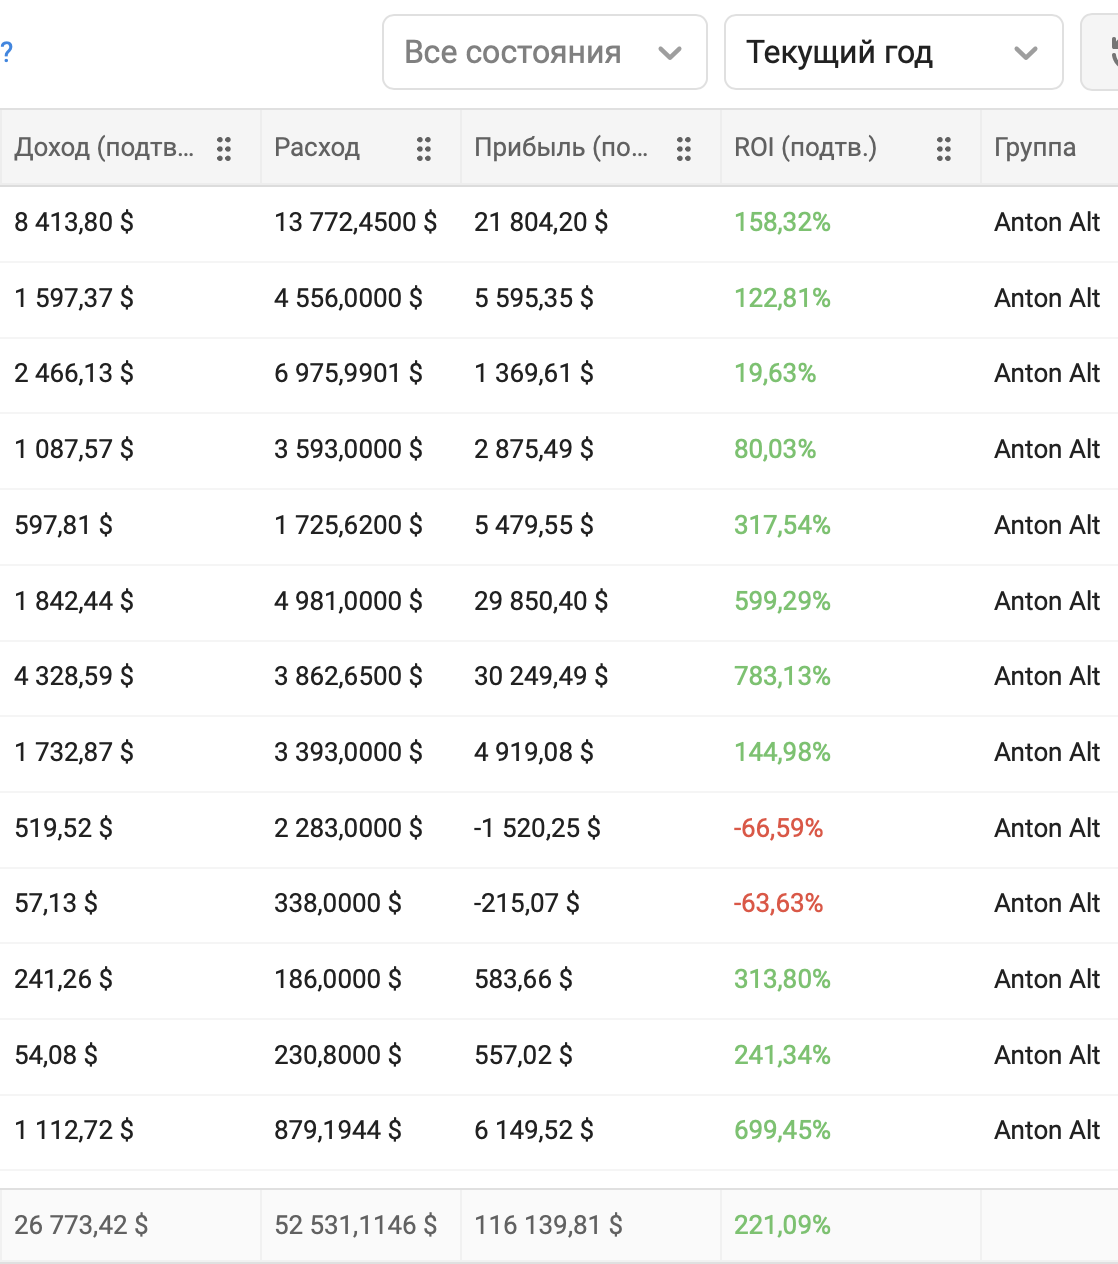The height and width of the screenshot is (1264, 1118).
Task: Open the drag handle in Доход column header
Action: [x=224, y=149]
